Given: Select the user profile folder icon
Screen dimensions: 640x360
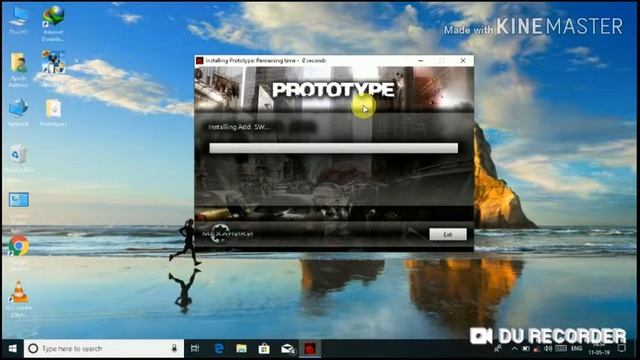Looking at the screenshot, I should 18,69.
